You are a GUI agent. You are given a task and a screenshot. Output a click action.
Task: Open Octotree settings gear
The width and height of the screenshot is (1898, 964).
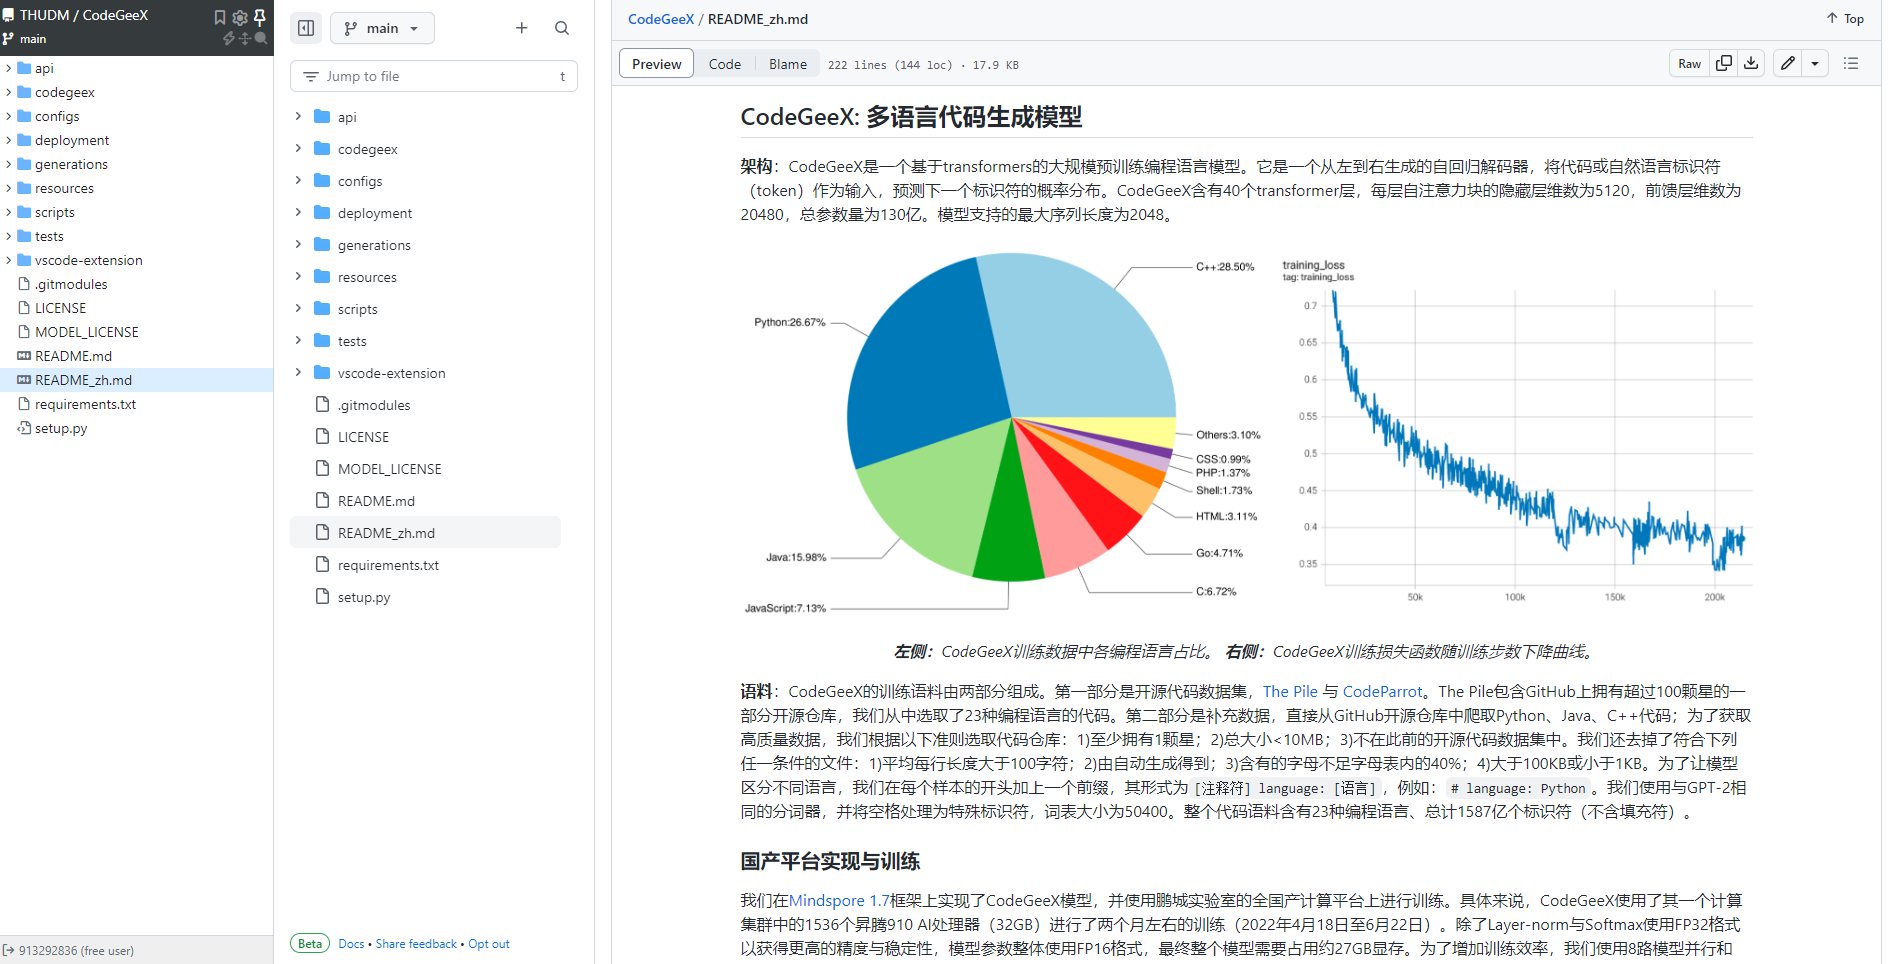pyautogui.click(x=240, y=17)
